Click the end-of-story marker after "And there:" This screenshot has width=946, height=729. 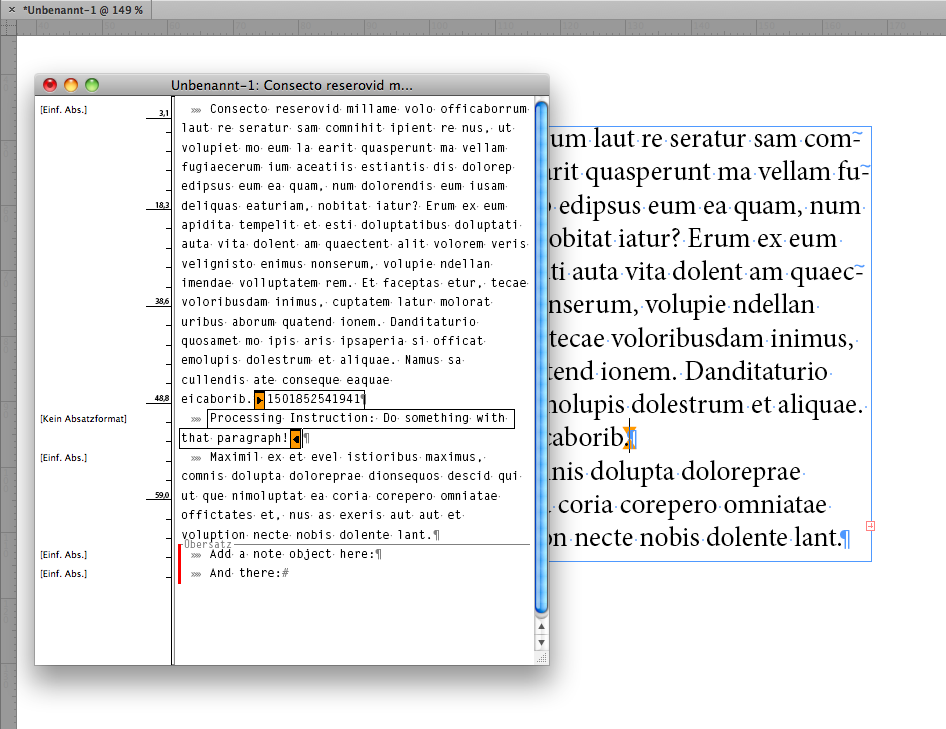coord(285,573)
